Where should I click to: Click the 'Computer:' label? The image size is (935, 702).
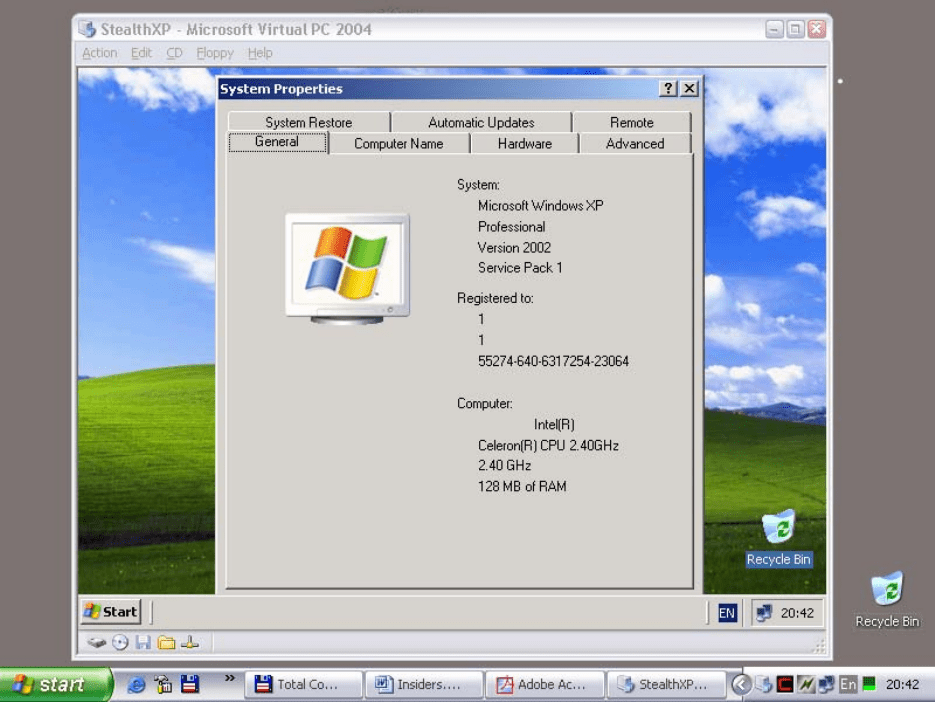pos(485,404)
